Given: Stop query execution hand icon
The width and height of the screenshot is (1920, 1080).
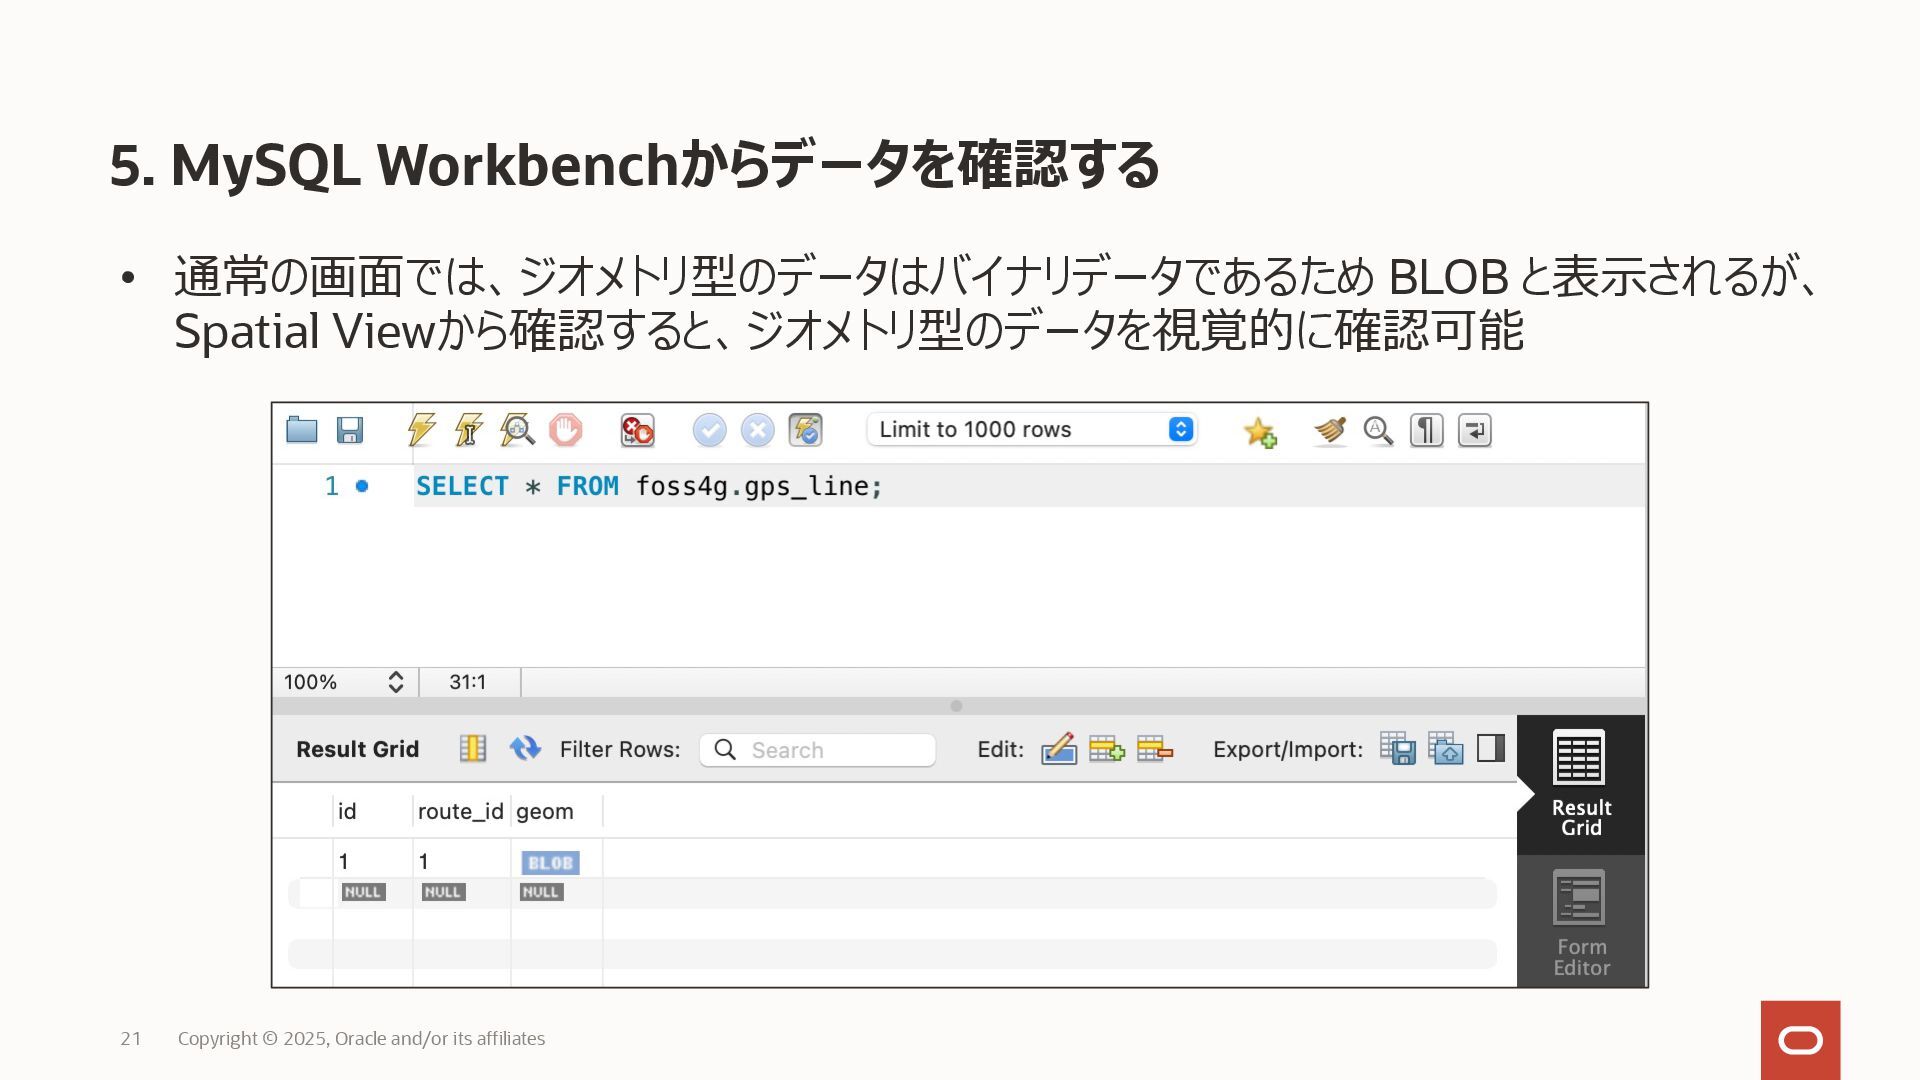Looking at the screenshot, I should click(x=565, y=430).
